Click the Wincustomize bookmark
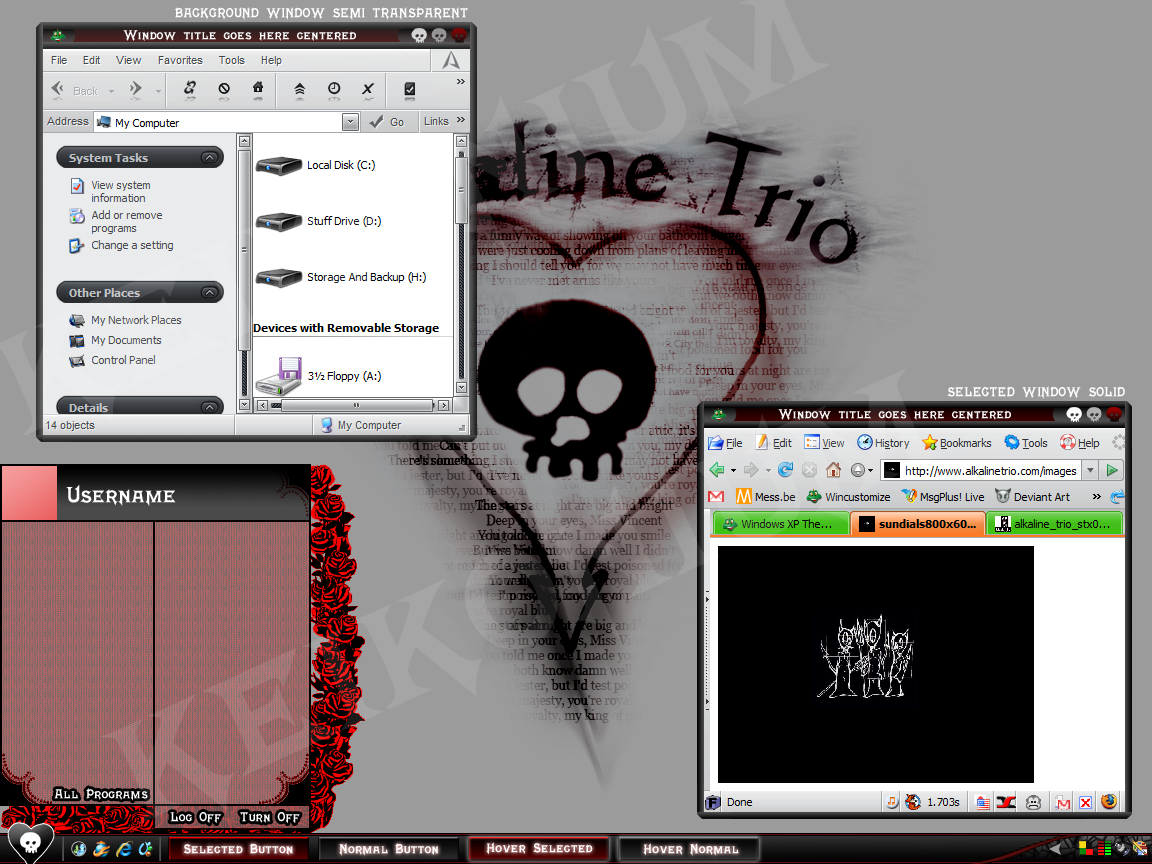 point(849,497)
